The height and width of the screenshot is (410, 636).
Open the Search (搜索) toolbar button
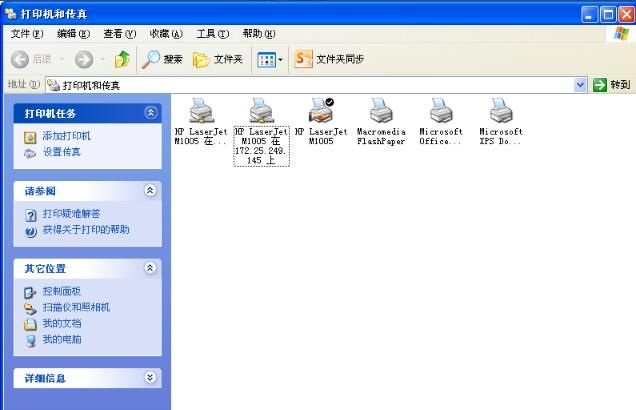coord(162,60)
